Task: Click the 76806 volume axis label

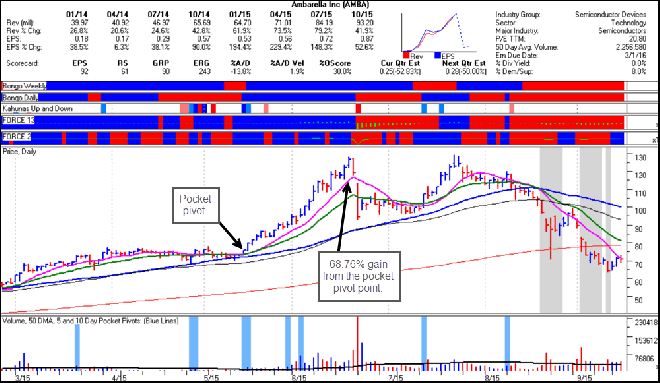Action: (x=645, y=358)
